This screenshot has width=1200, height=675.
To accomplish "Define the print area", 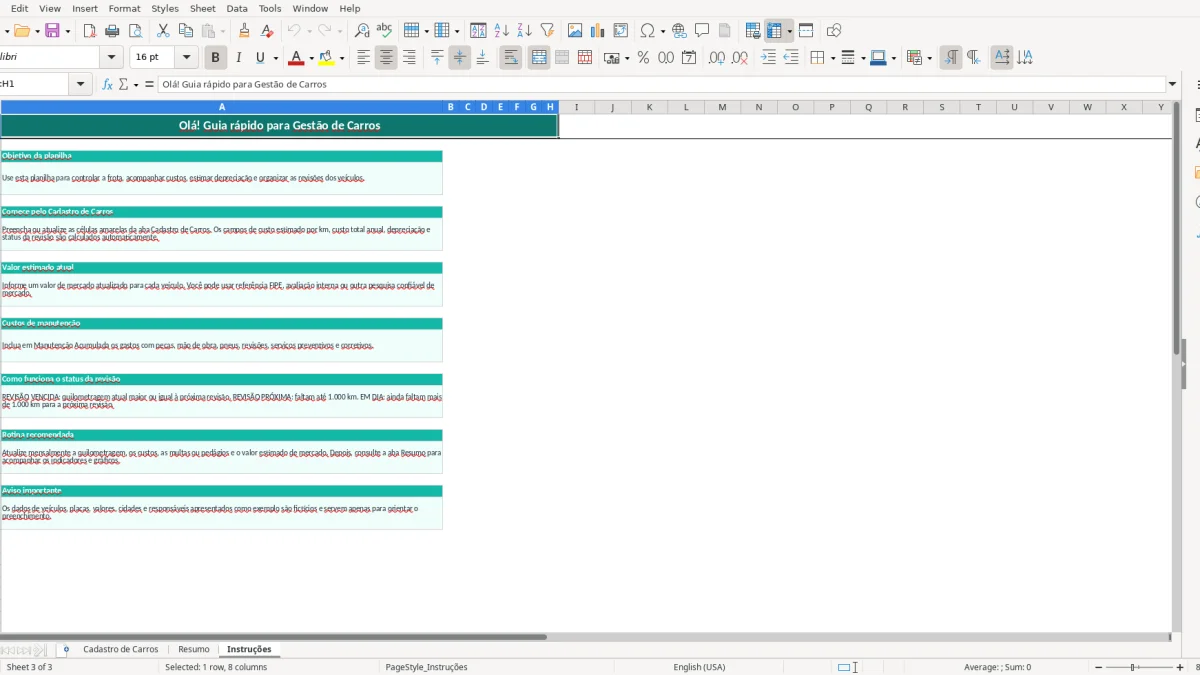I will (x=754, y=31).
